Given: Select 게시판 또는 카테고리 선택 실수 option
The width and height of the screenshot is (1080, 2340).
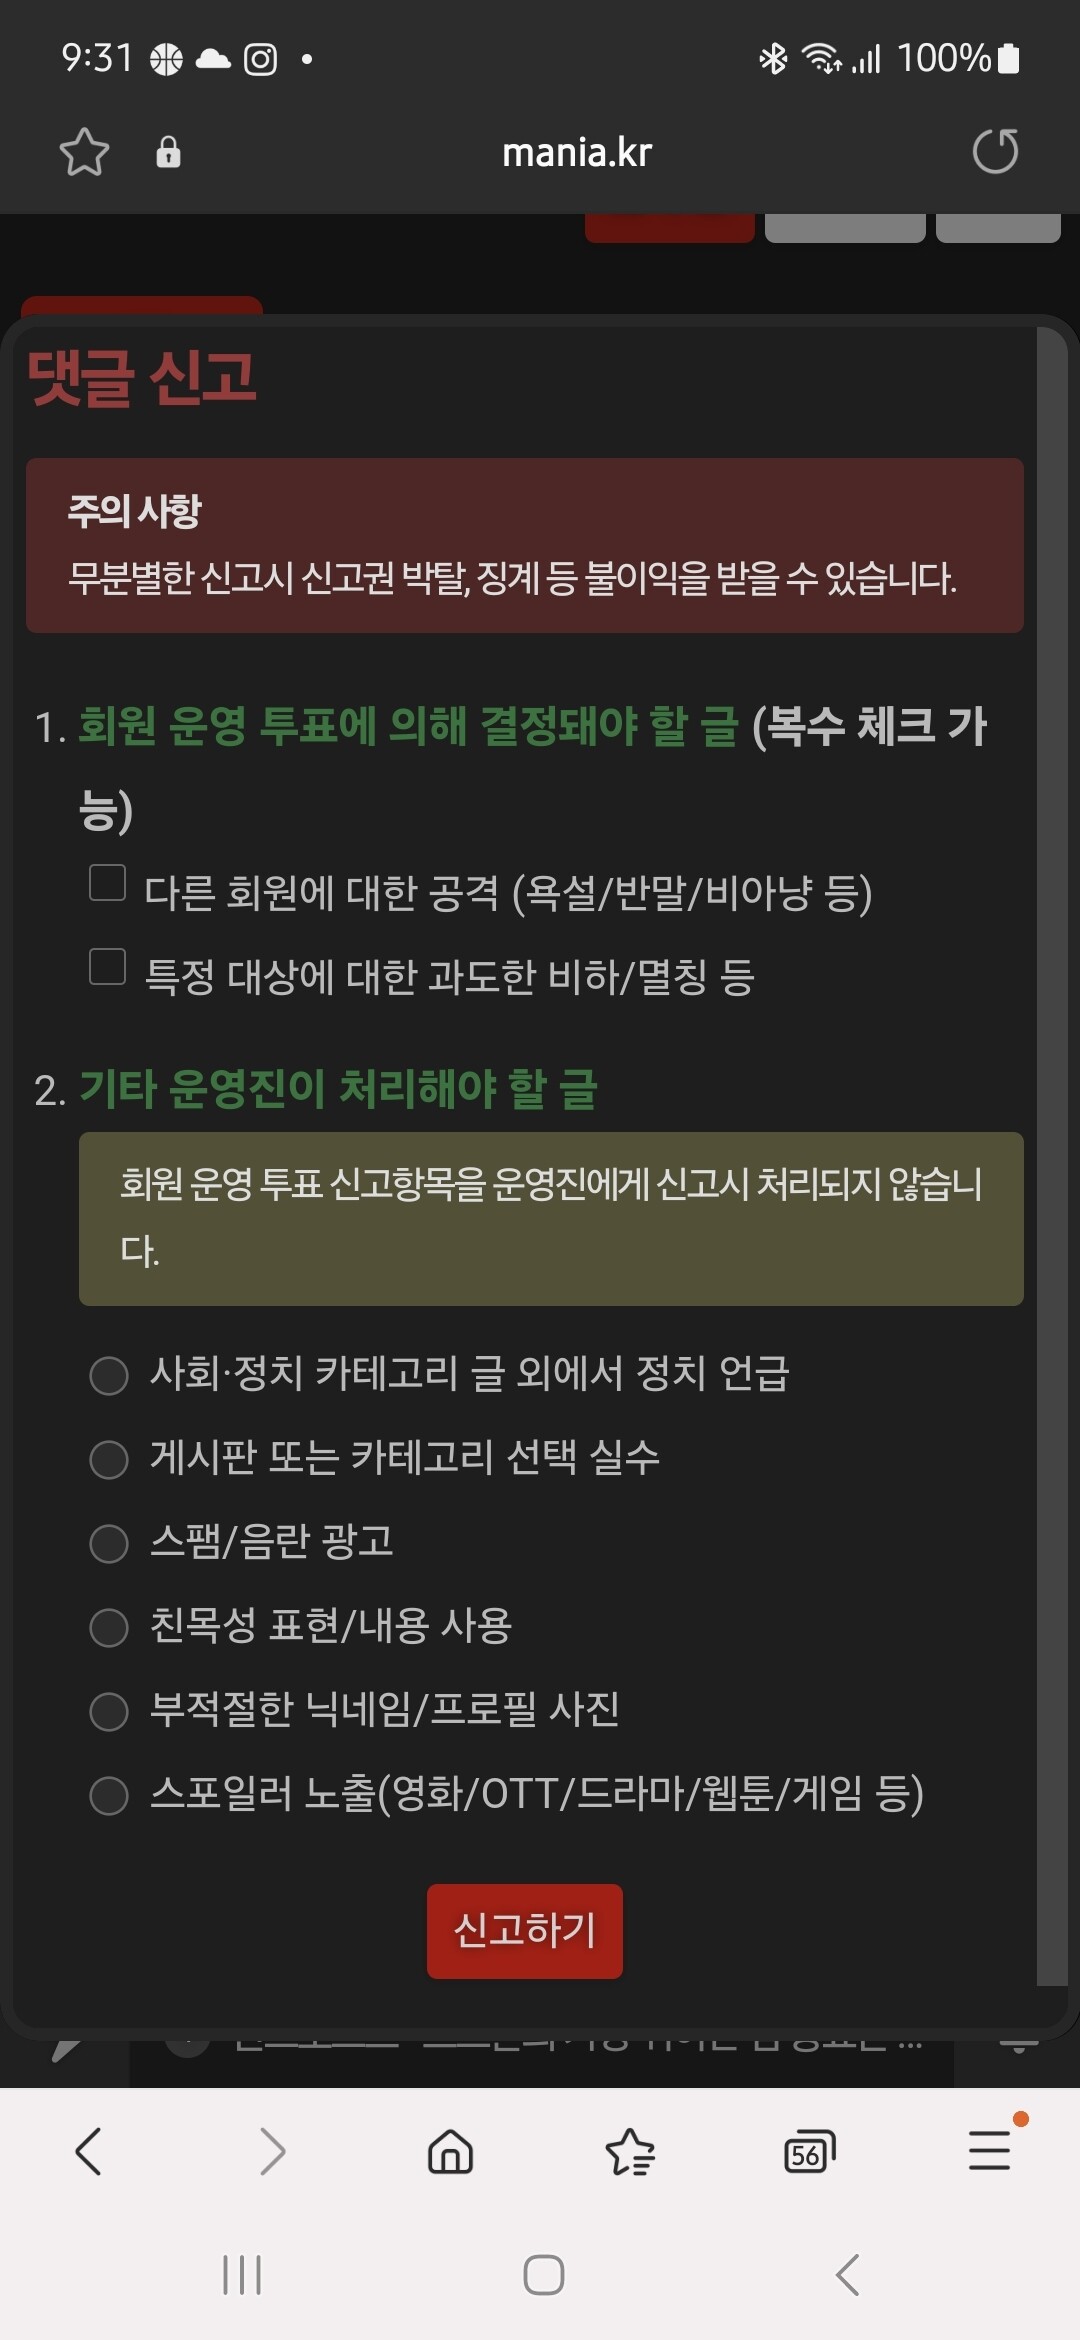Looking at the screenshot, I should tap(109, 1459).
